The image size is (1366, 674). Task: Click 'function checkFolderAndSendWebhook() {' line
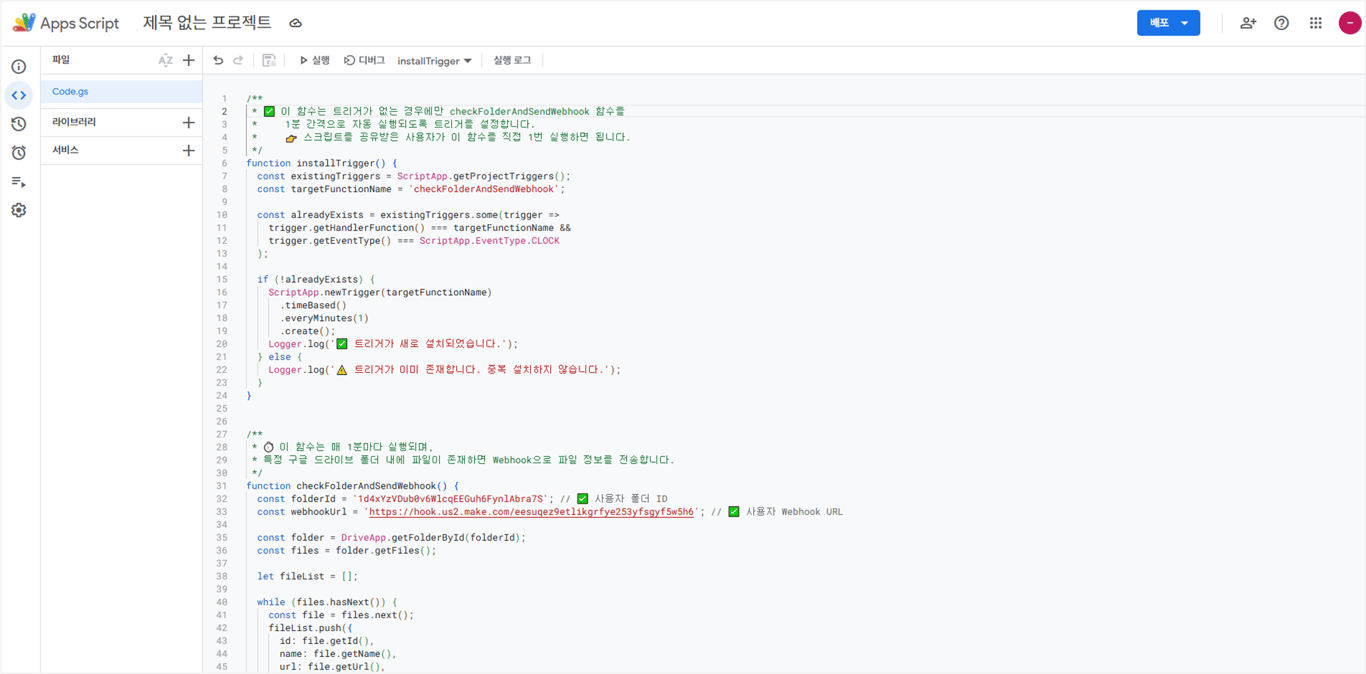click(352, 486)
